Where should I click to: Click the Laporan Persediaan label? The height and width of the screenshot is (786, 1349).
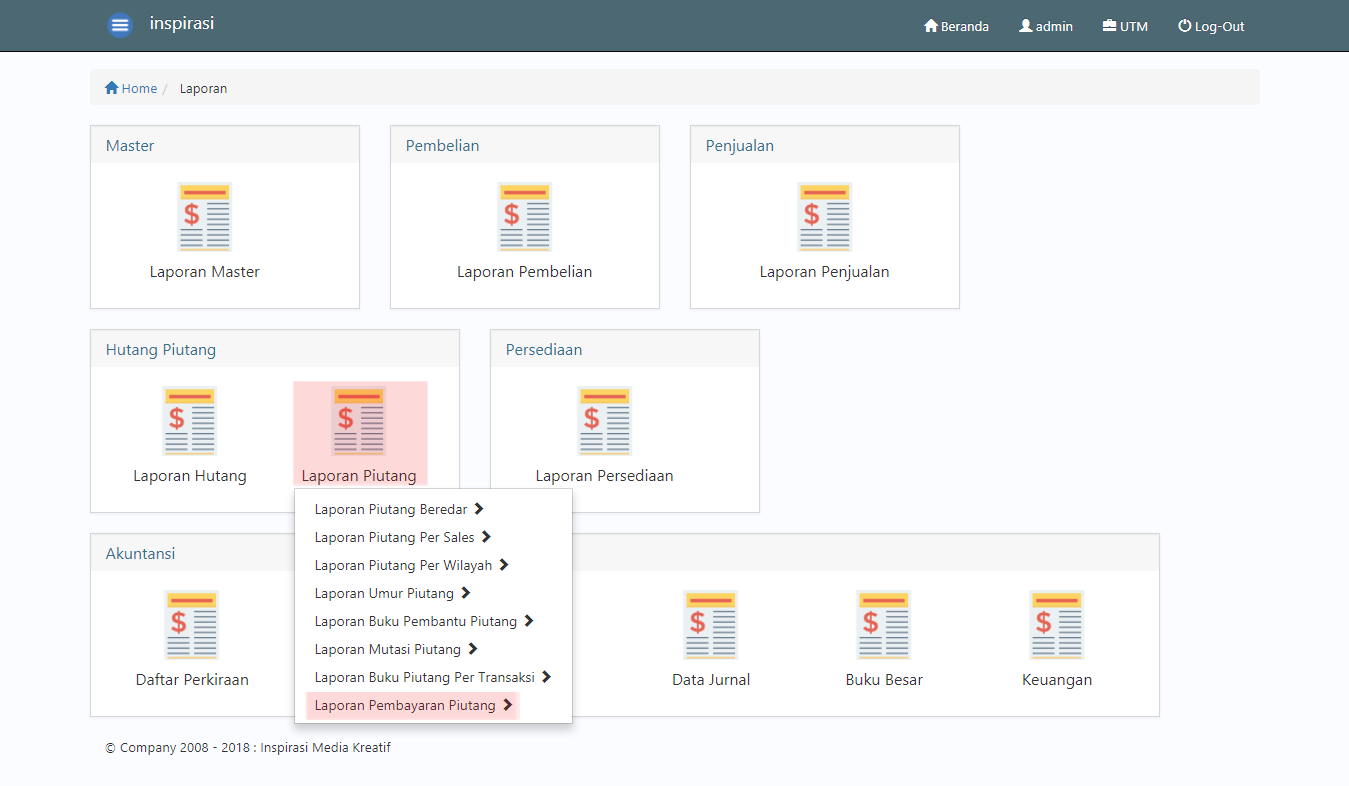604,476
